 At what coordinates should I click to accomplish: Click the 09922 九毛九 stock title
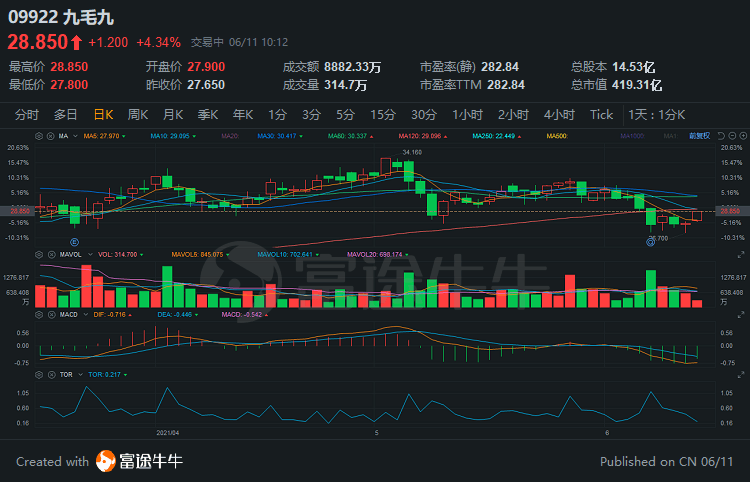[x=61, y=17]
